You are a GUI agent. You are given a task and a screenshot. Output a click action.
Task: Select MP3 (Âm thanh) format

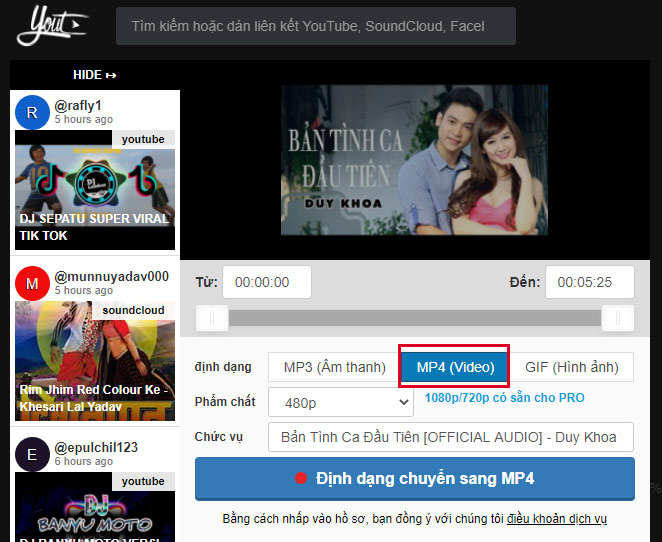pos(334,367)
